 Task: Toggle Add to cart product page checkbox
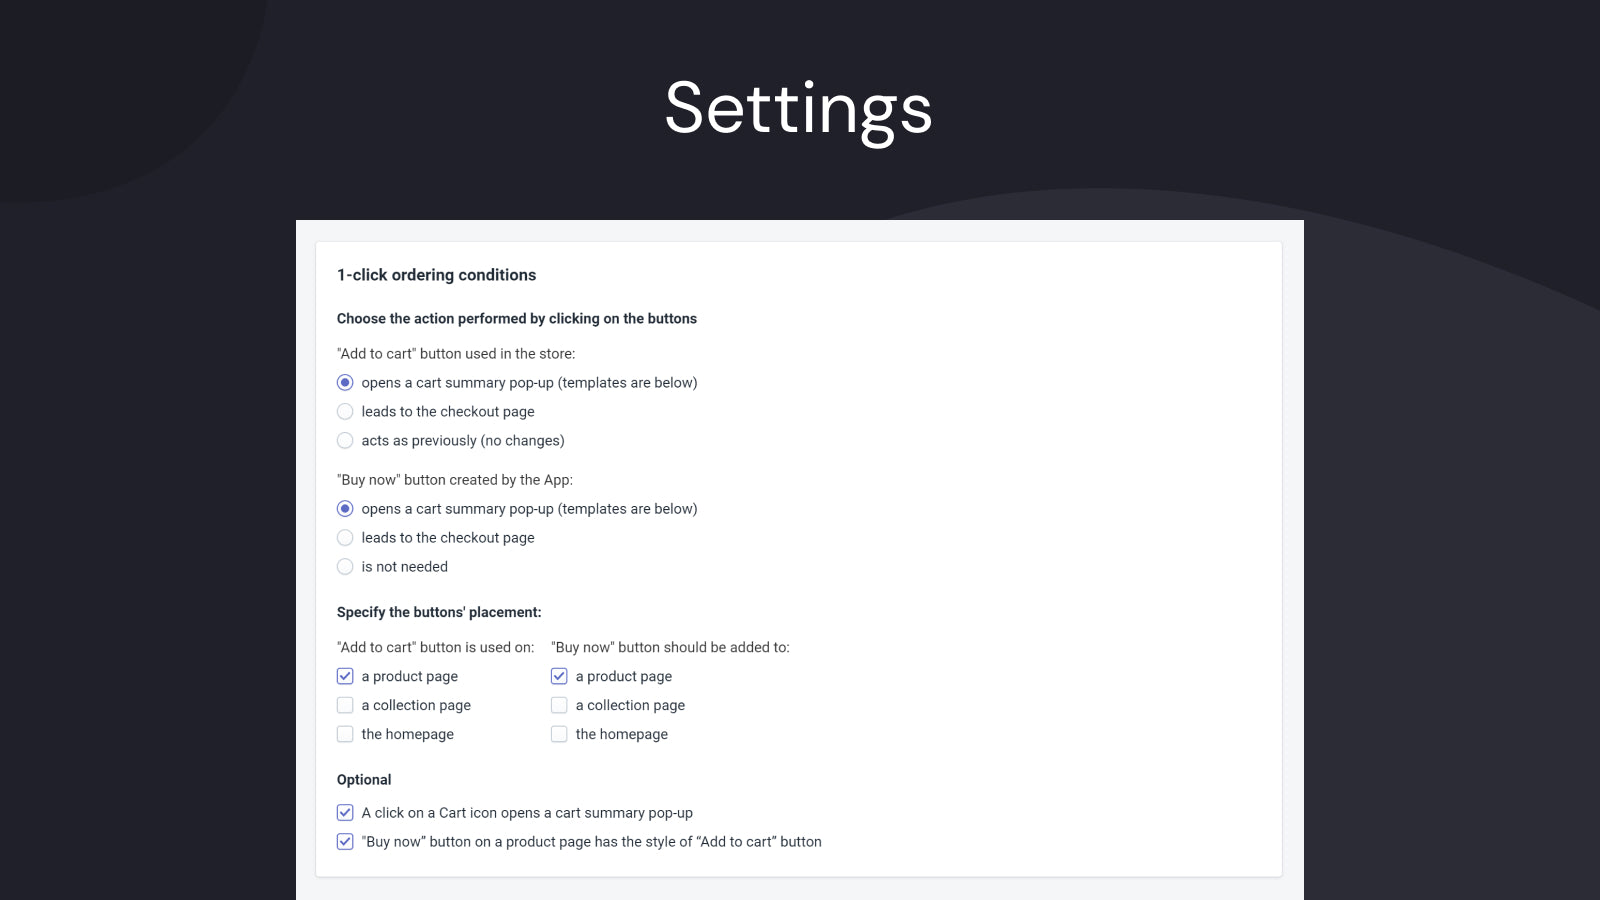pos(345,676)
